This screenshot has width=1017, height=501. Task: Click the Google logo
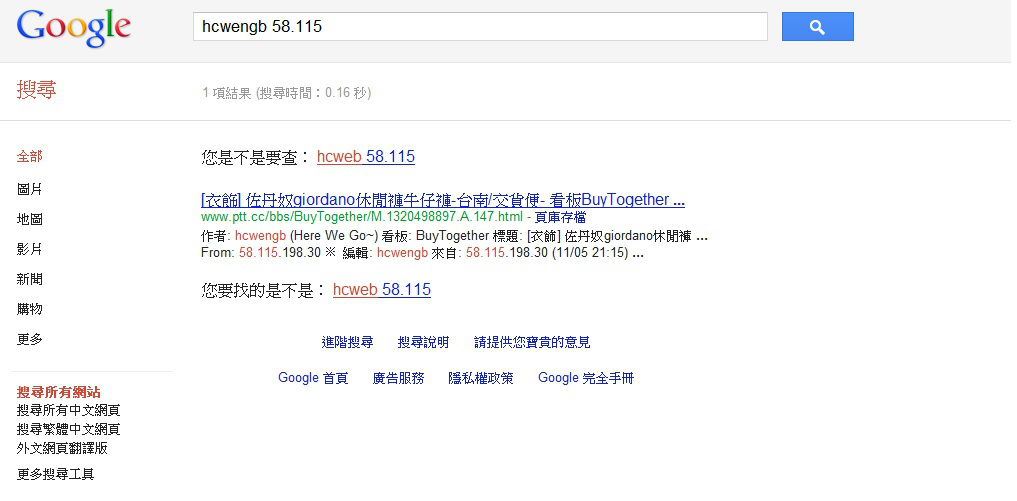[x=74, y=29]
